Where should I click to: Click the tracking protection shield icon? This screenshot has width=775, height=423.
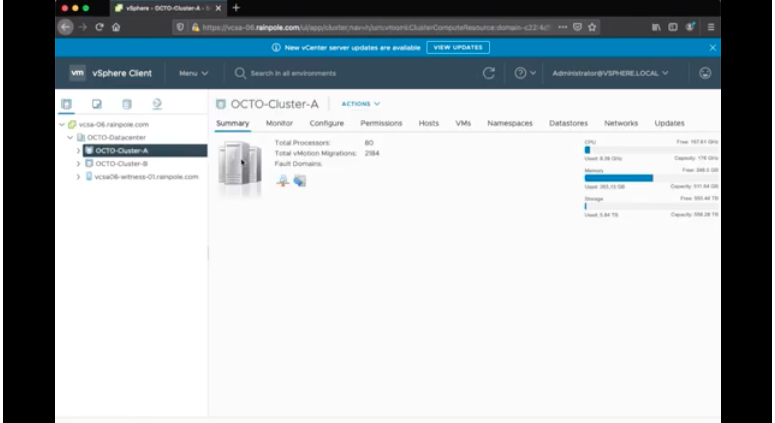[180, 27]
